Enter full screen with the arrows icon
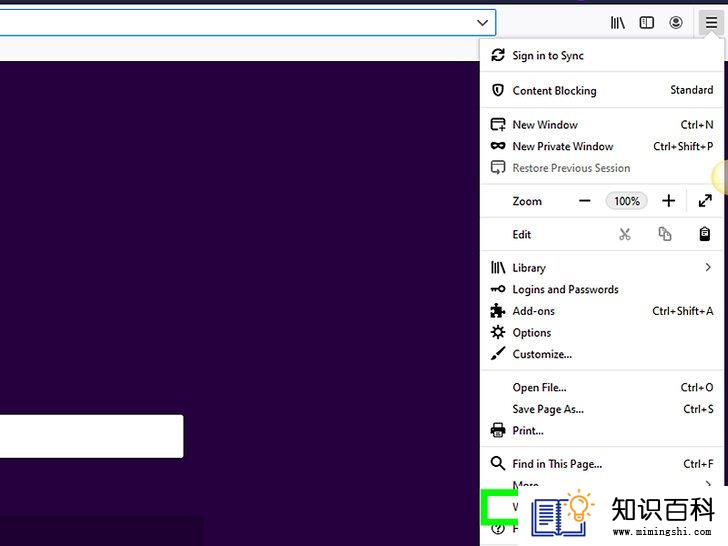728x546 pixels. (x=705, y=201)
